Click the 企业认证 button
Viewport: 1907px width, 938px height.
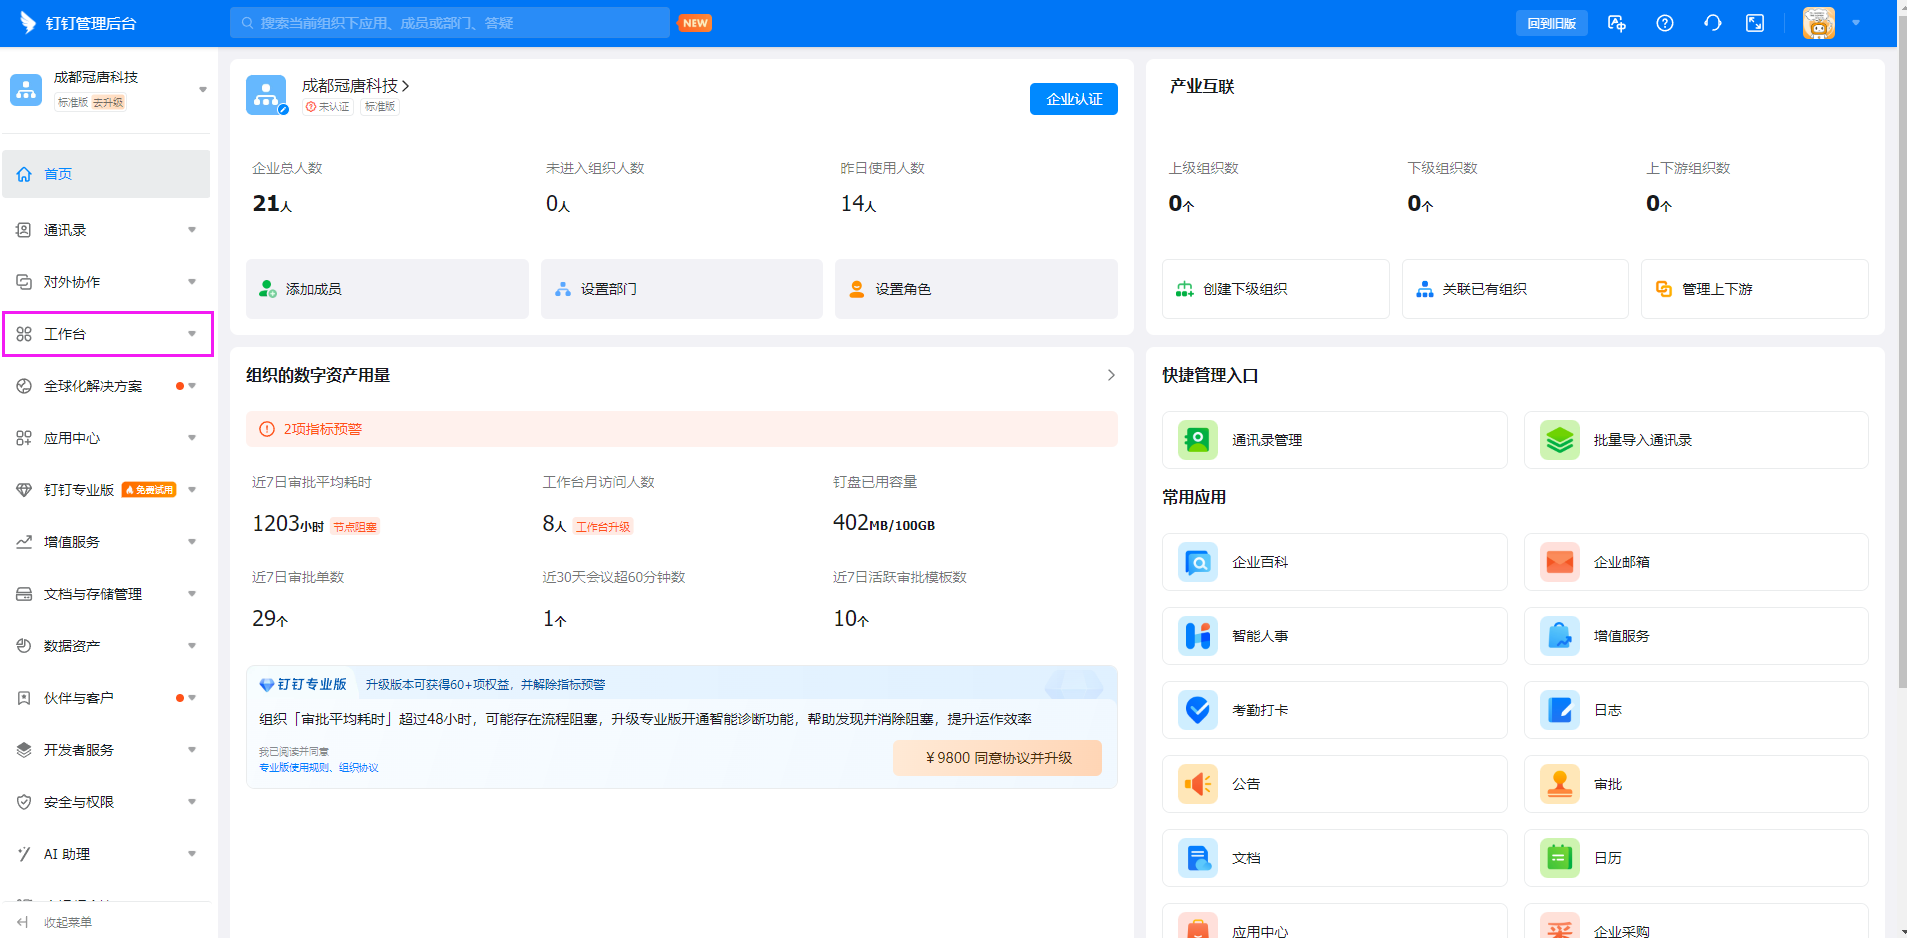(1074, 99)
